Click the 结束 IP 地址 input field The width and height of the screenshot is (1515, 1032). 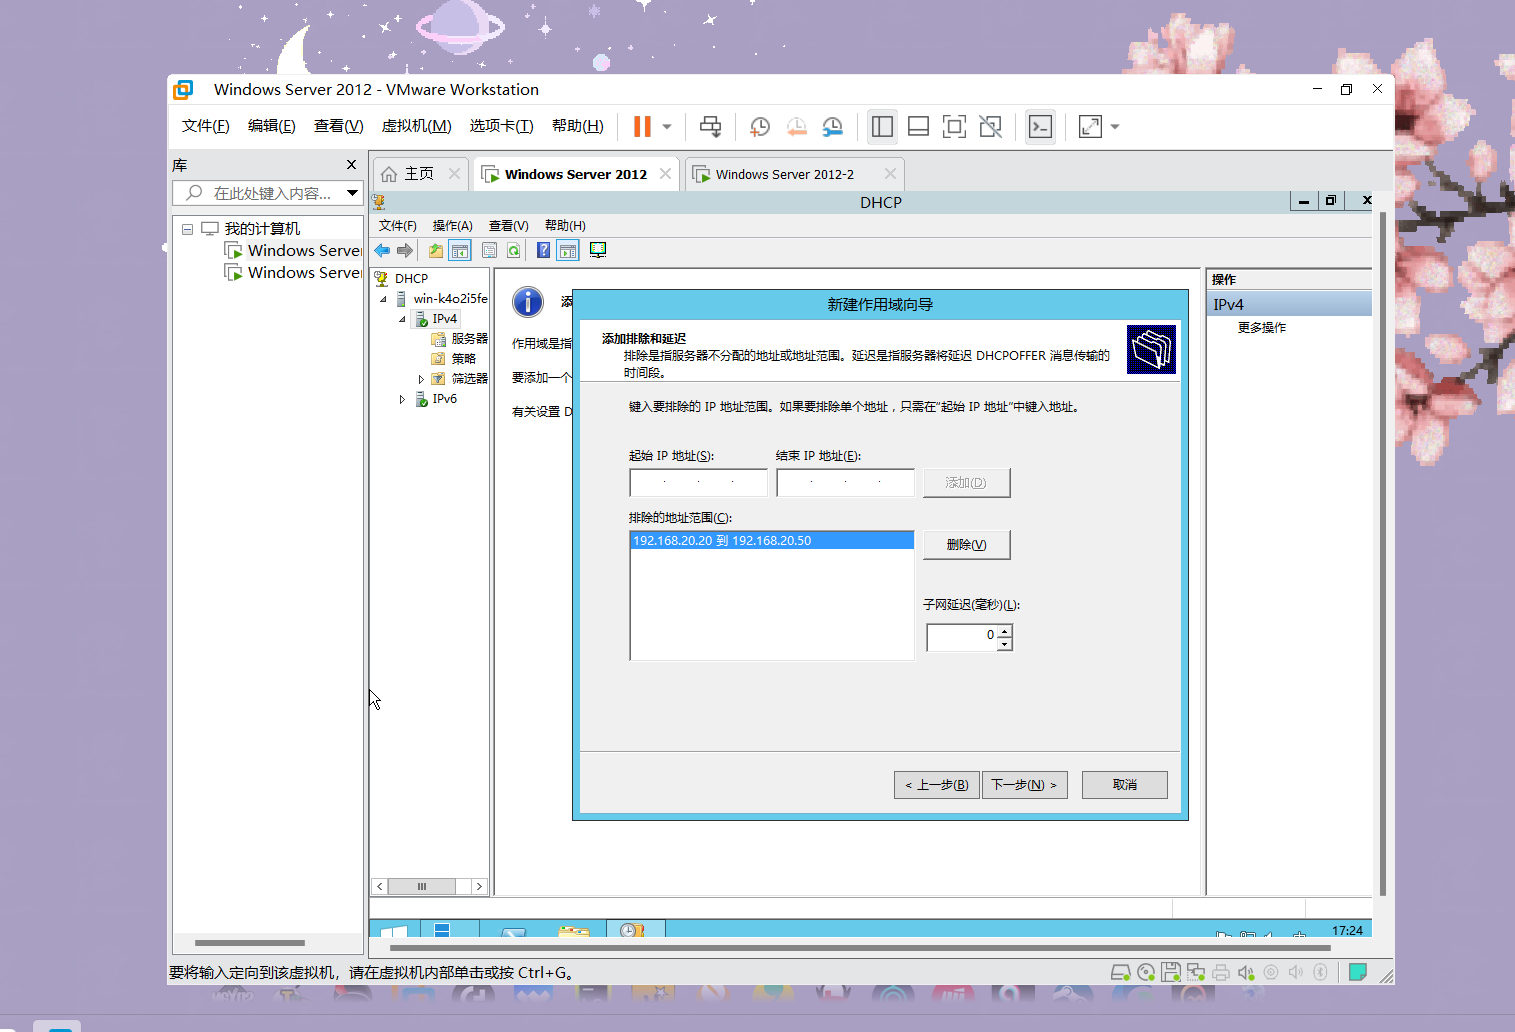845,483
